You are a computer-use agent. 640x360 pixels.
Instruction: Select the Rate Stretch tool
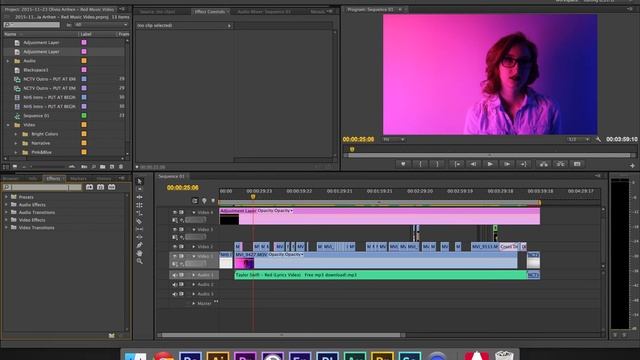140,213
